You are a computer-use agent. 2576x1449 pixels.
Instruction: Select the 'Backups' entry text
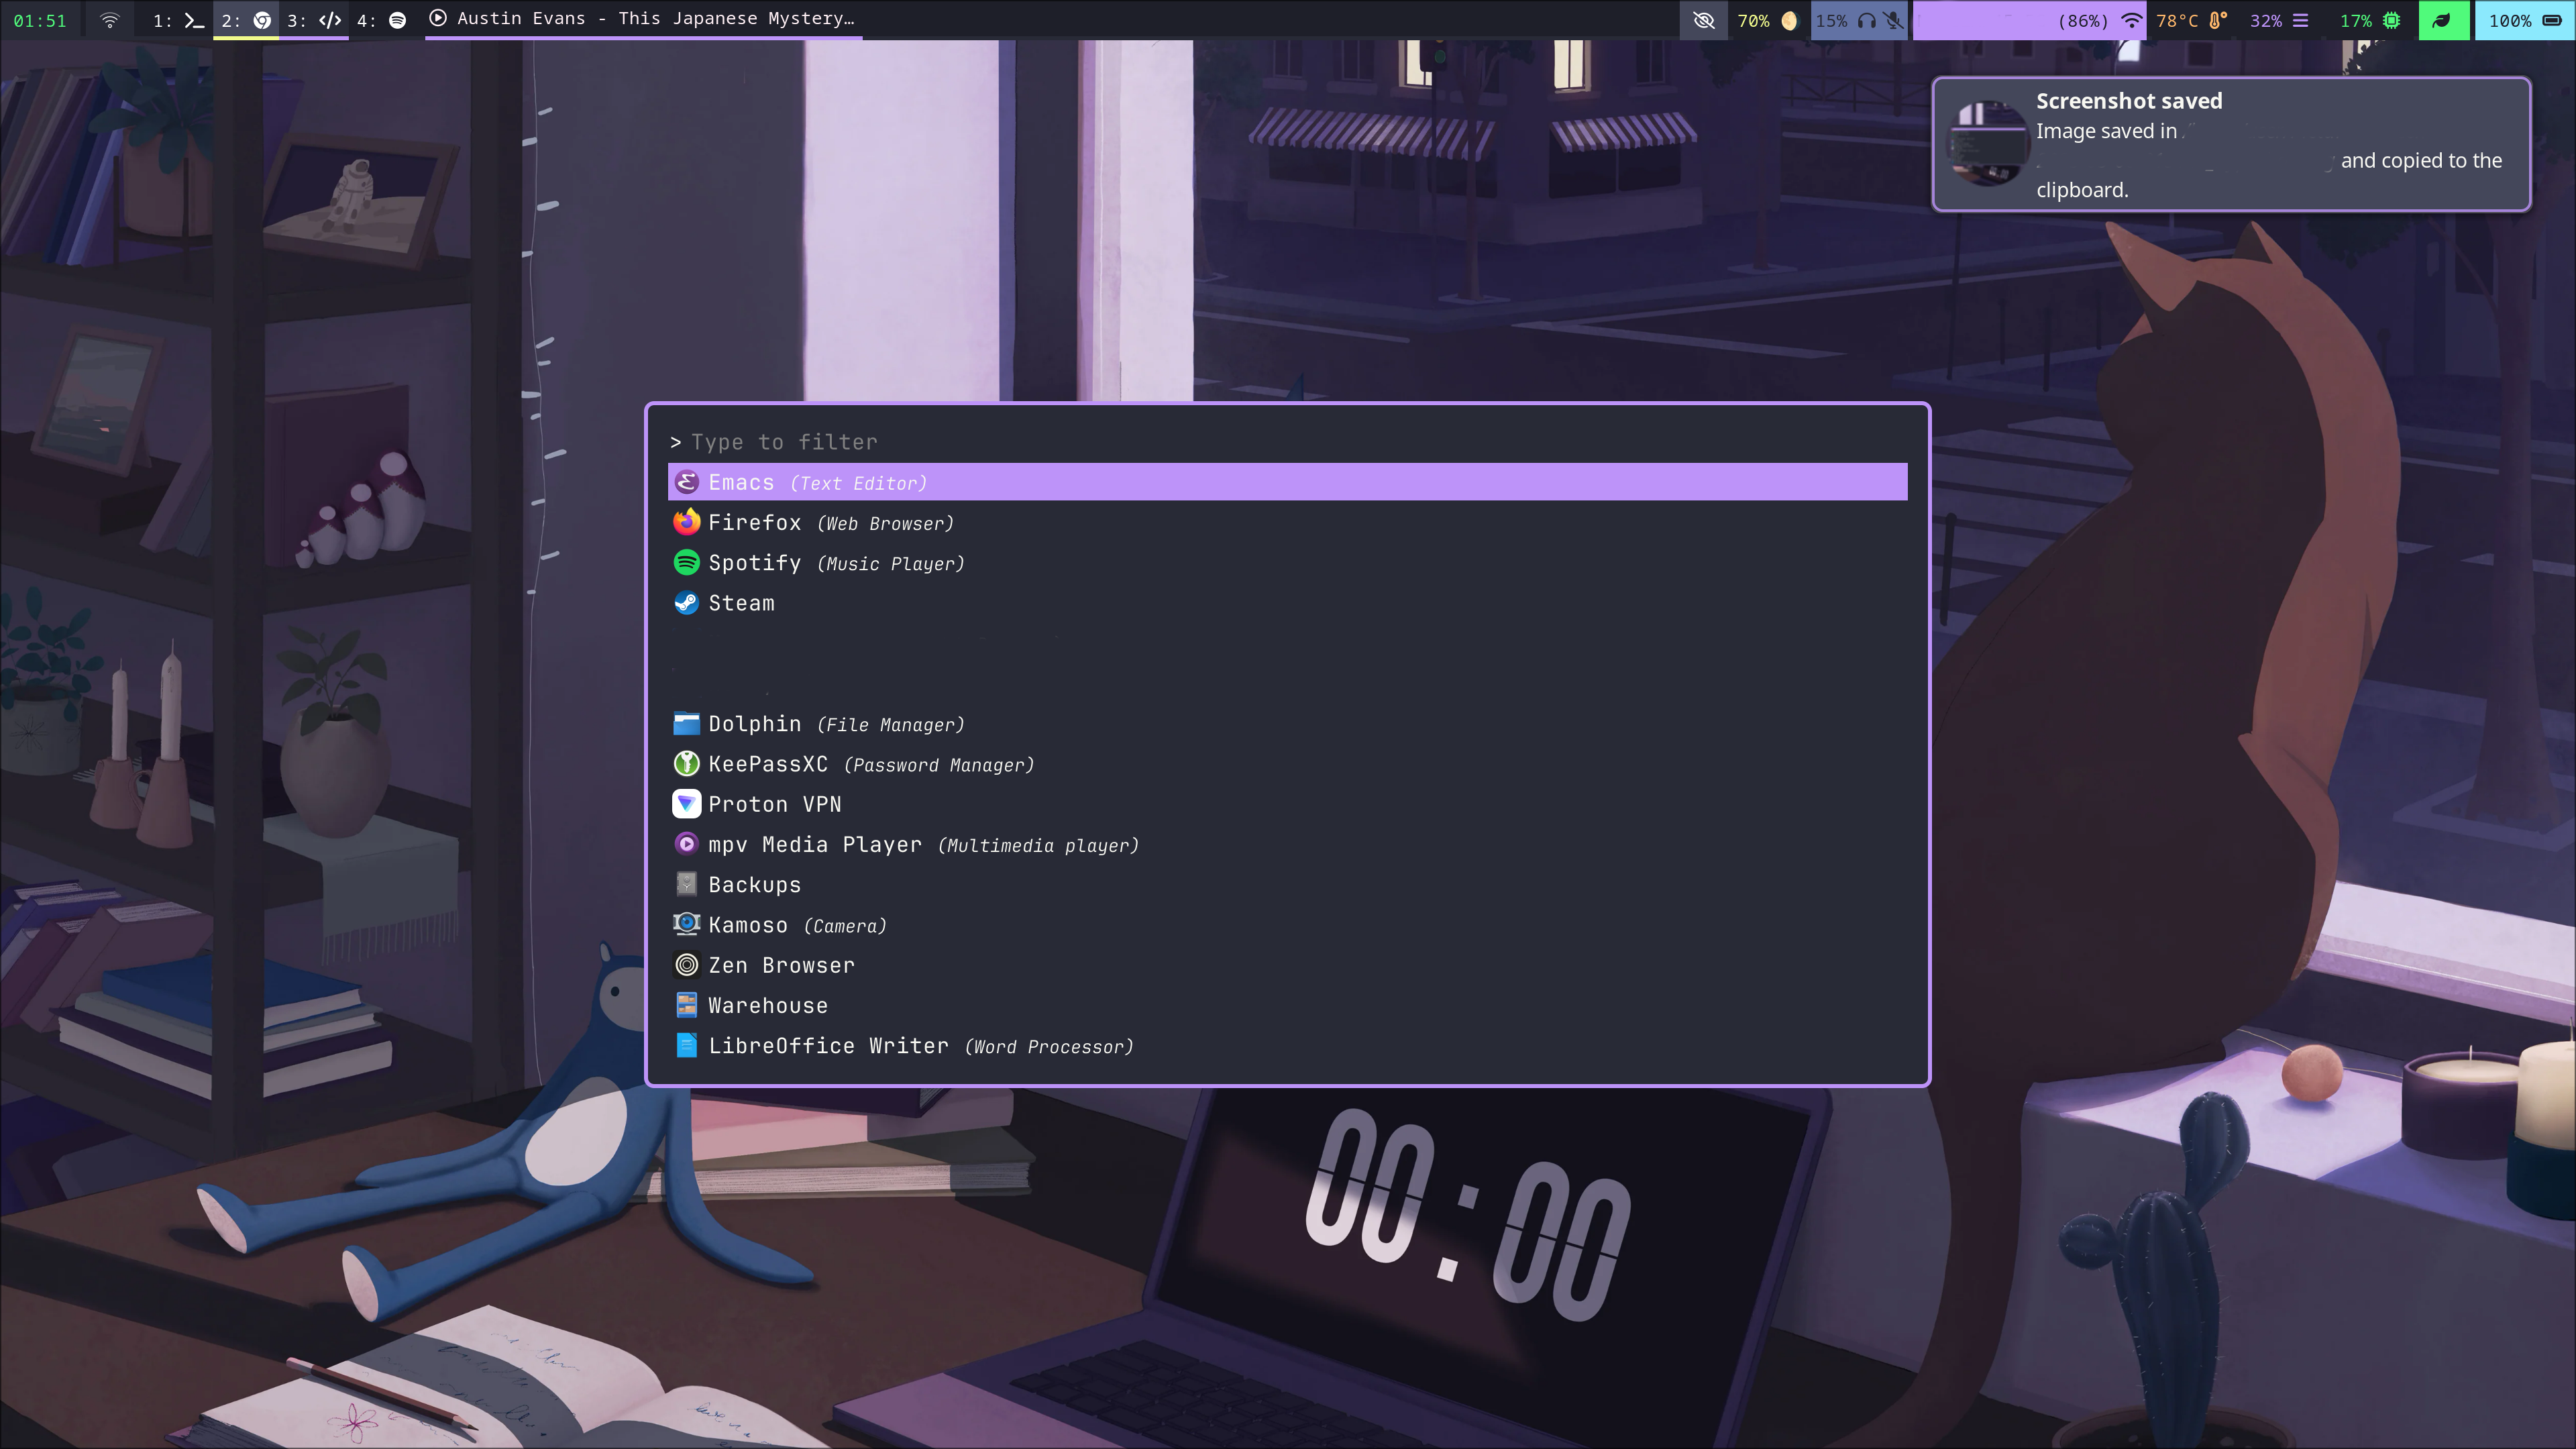(x=755, y=885)
